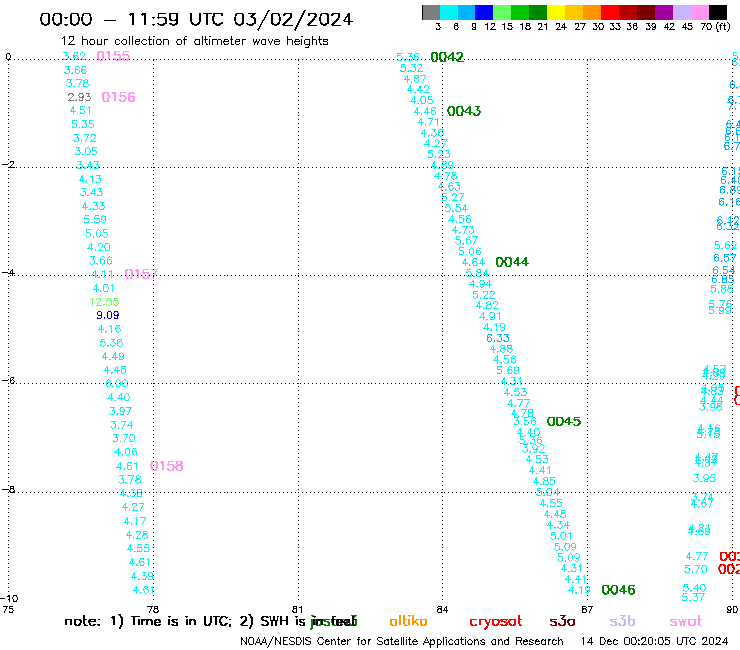
Task: Click the 5.01 value near the track's bottom
Action: pos(561,536)
